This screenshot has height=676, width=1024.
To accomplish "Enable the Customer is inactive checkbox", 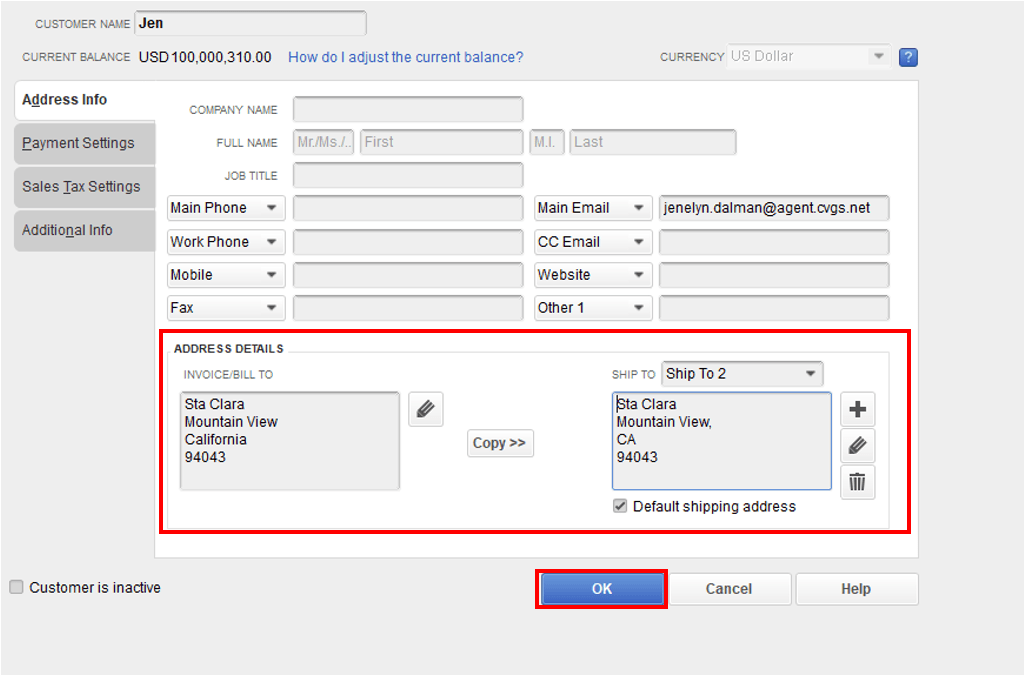I will 16,587.
